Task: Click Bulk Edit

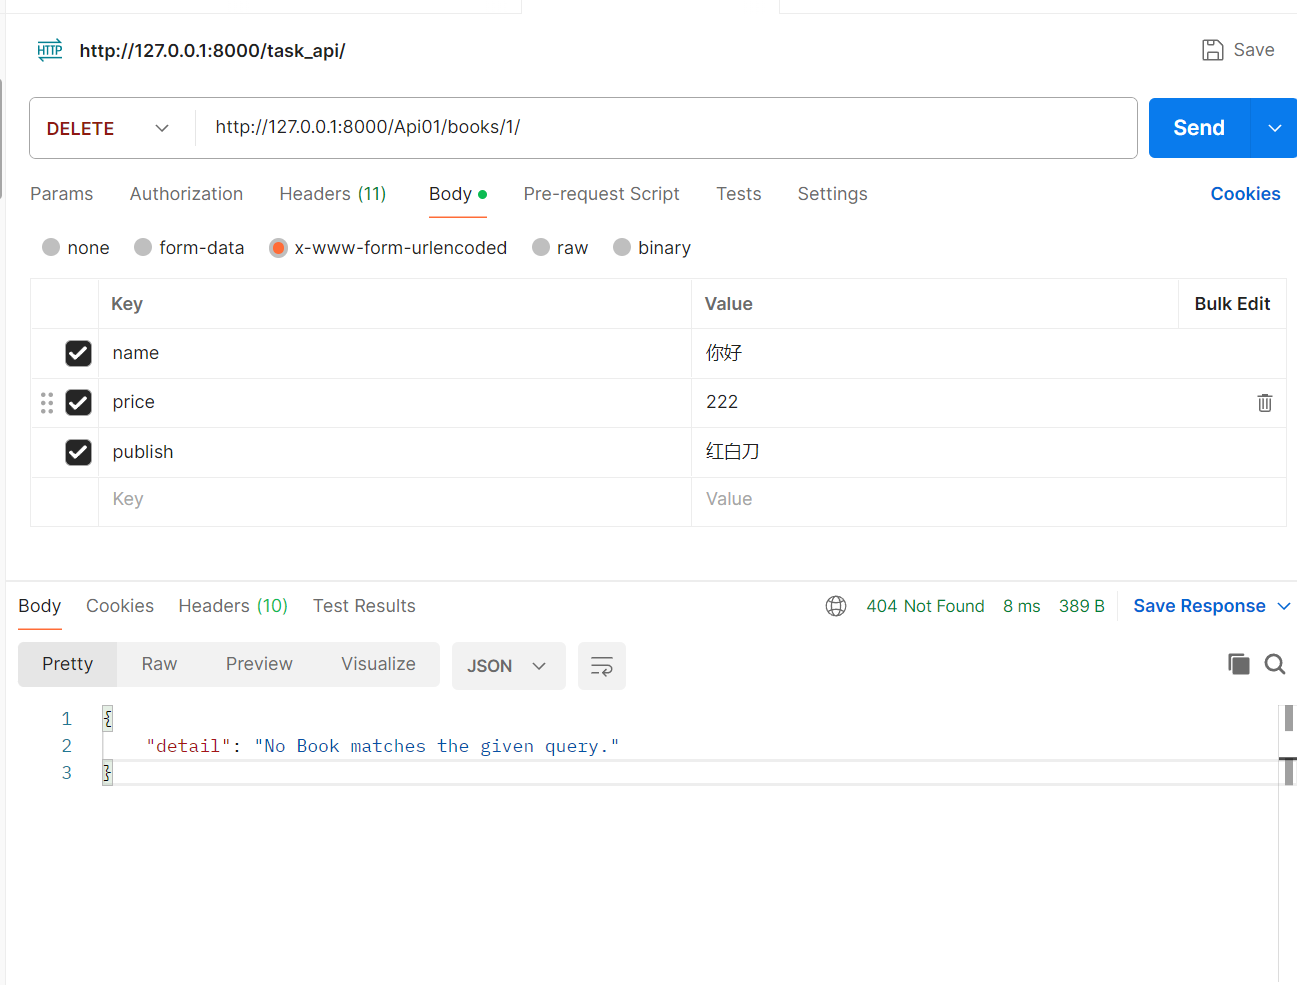Action: 1232,304
